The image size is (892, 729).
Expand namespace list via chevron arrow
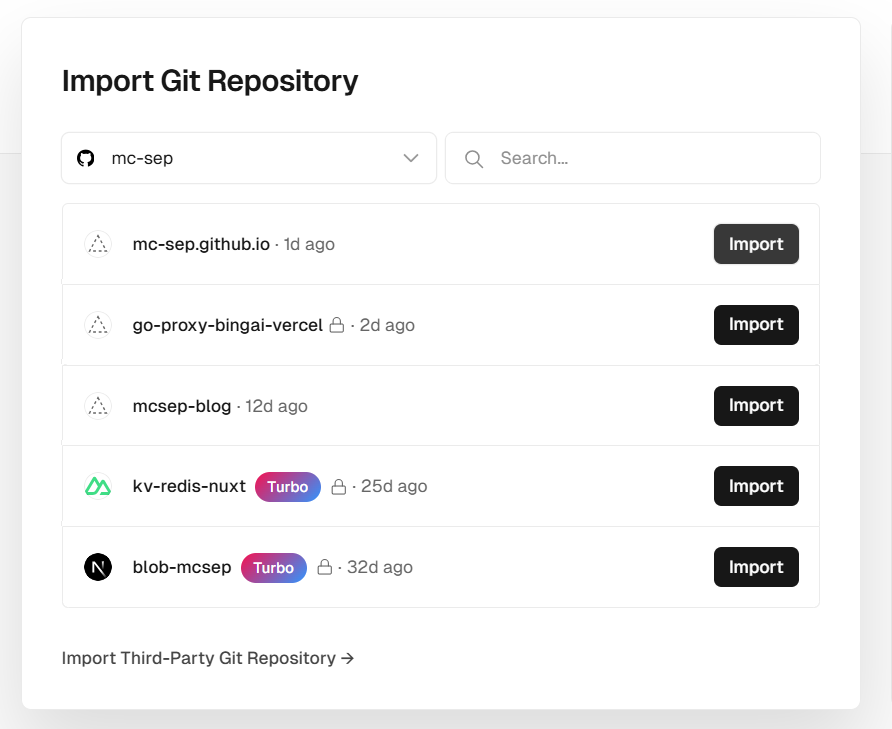coord(411,158)
